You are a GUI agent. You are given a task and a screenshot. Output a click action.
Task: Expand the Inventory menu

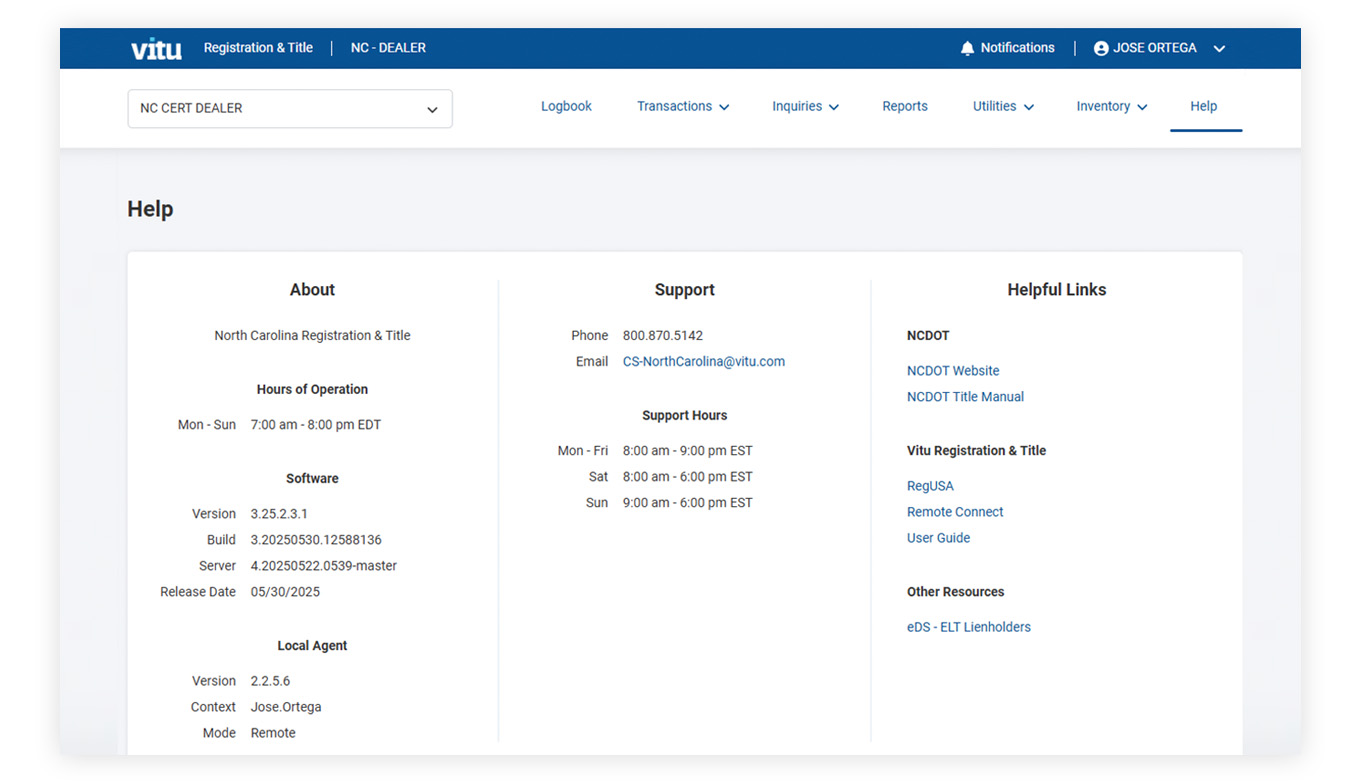coord(1111,106)
